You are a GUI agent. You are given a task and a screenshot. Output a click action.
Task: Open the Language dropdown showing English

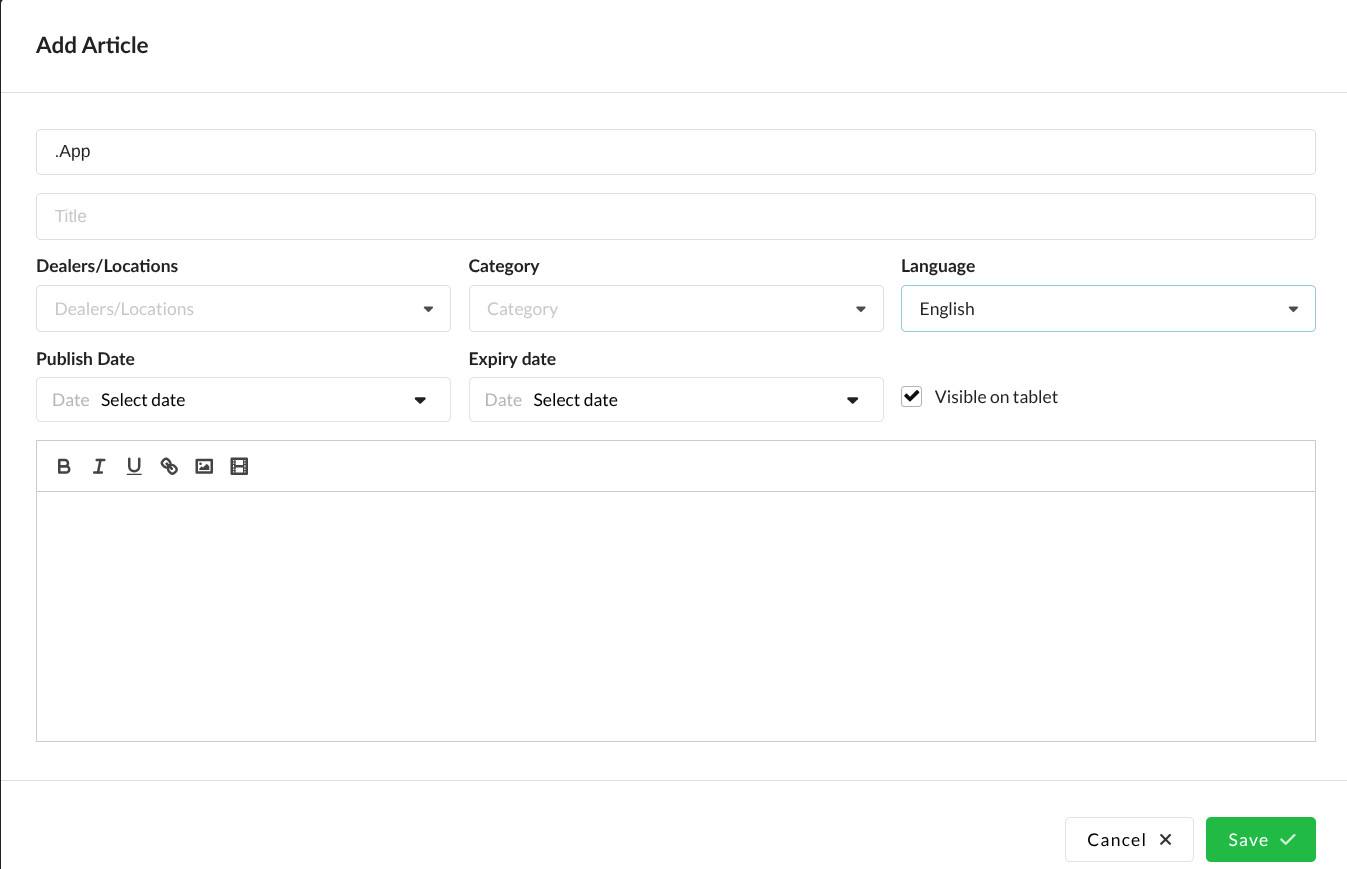[x=1108, y=309]
